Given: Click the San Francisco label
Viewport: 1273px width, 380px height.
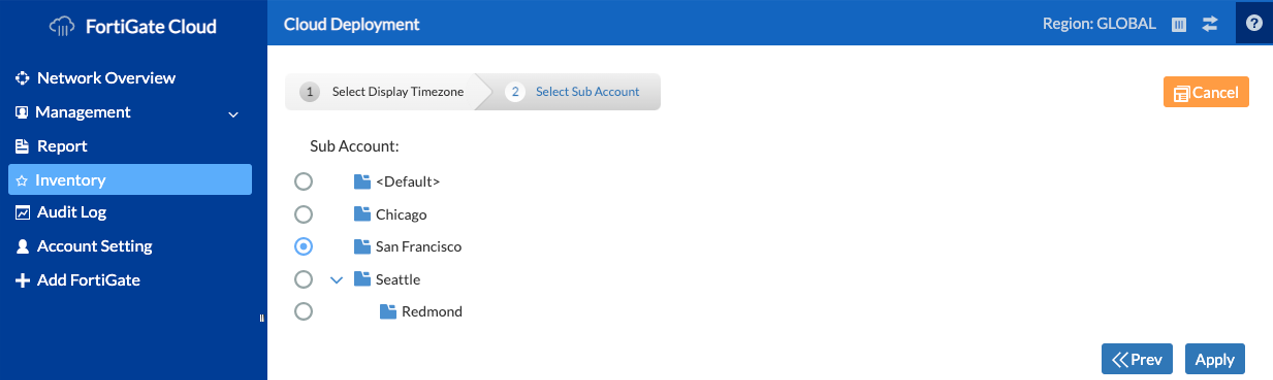Looking at the screenshot, I should 419,246.
